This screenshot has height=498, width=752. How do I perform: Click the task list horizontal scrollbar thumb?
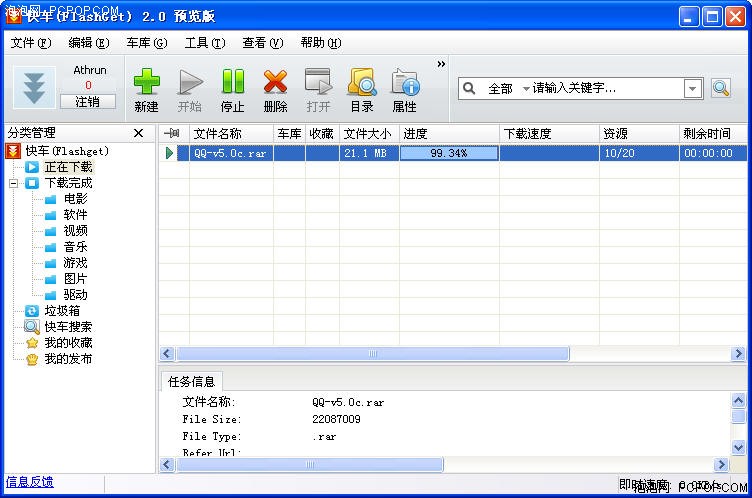[x=373, y=354]
